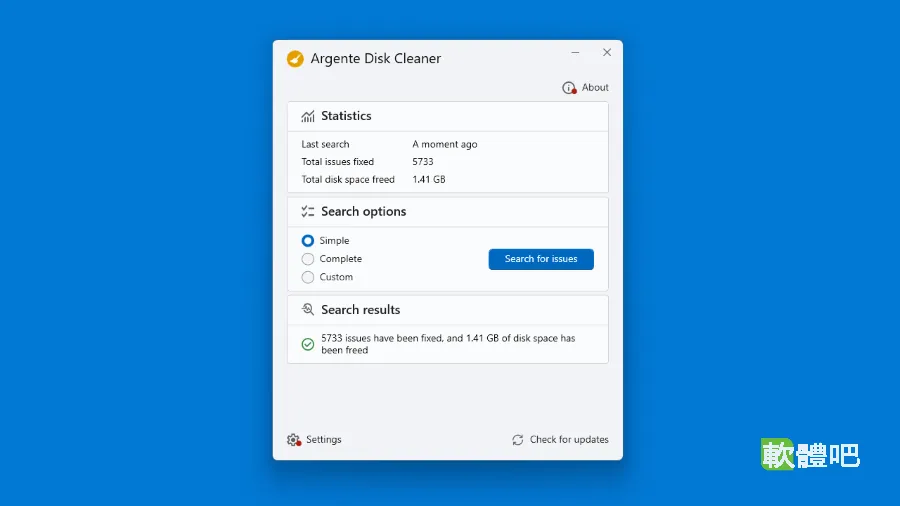
Task: Click the '5733 issues have been fixed' message
Action: [x=448, y=344]
